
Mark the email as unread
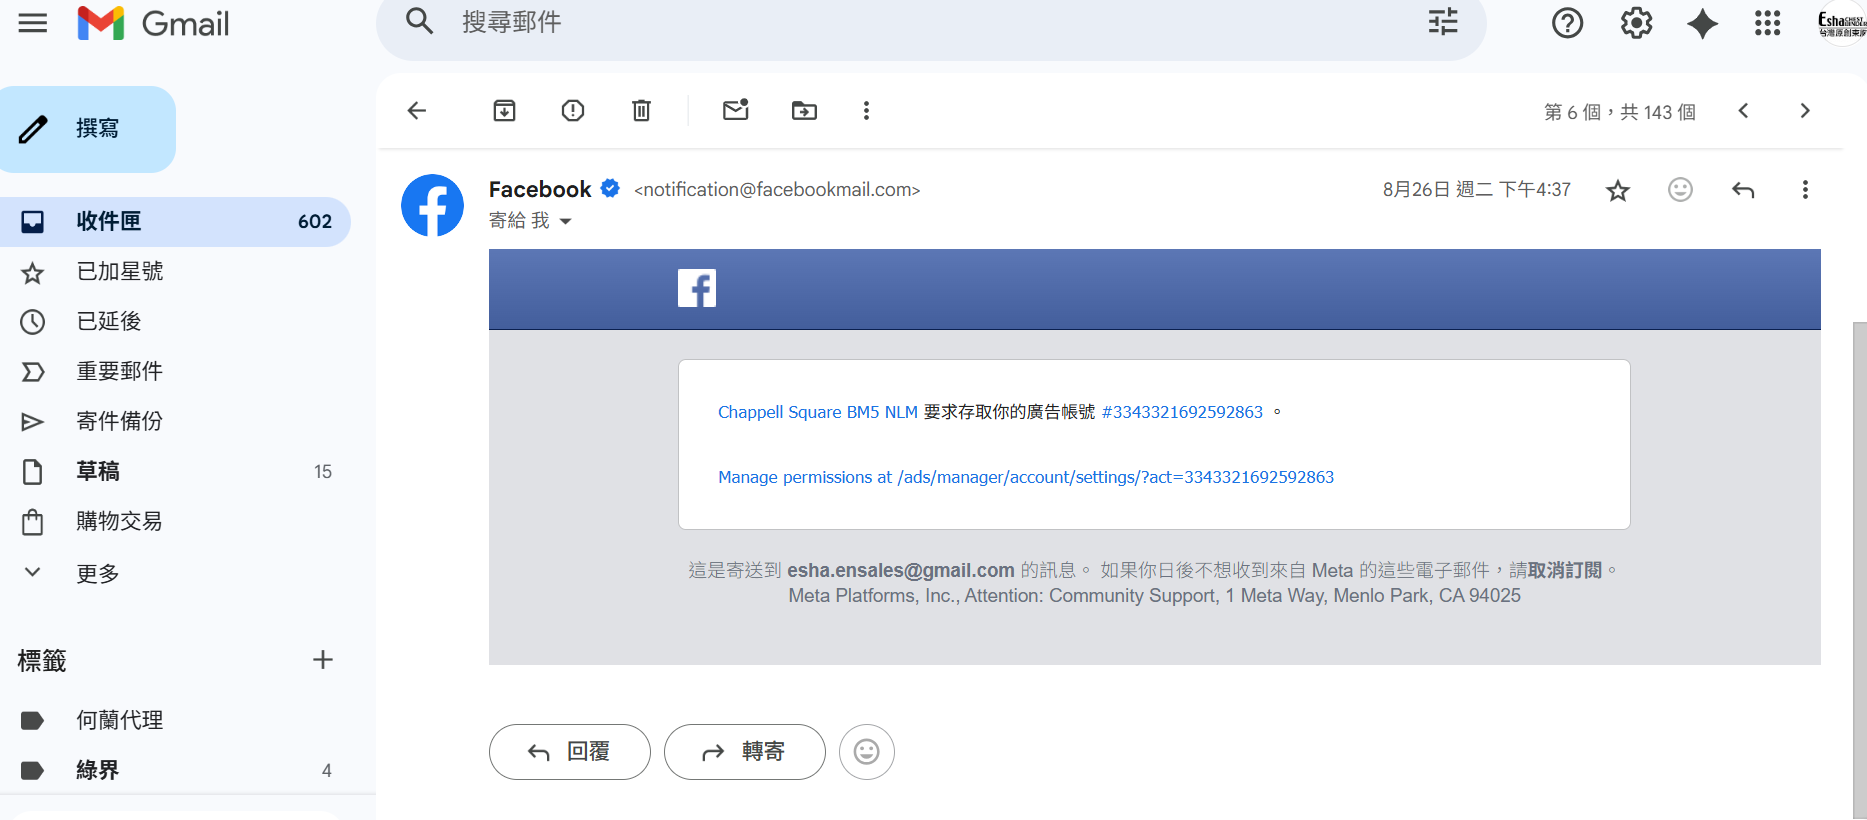[736, 110]
